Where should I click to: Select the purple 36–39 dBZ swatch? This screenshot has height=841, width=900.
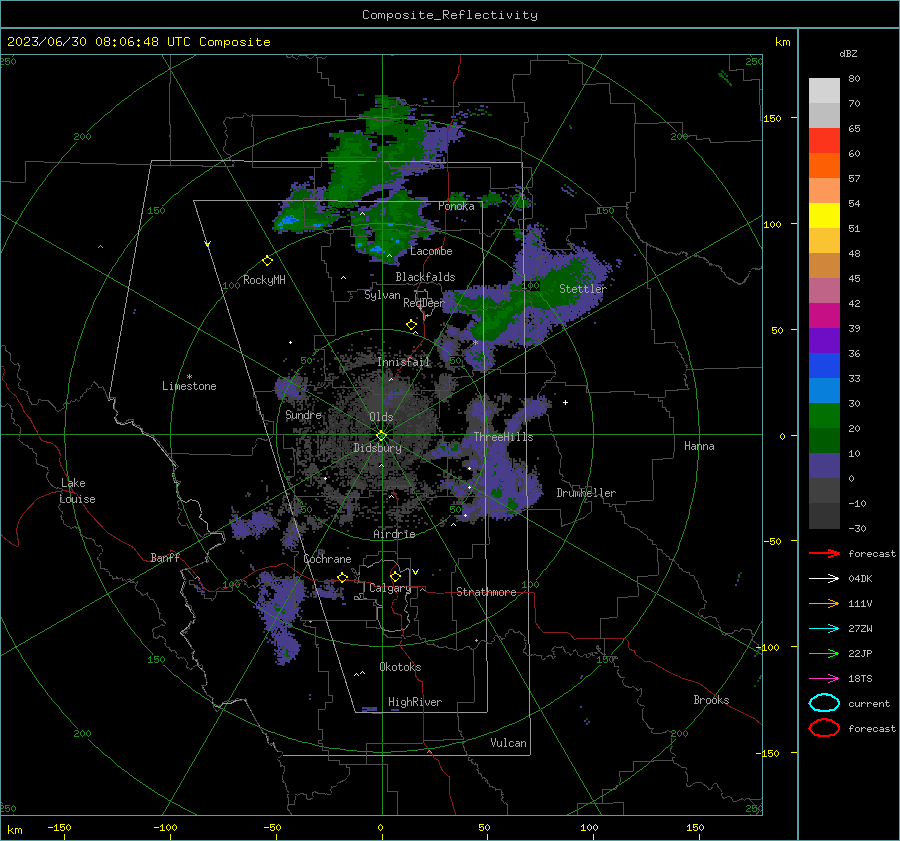pyautogui.click(x=824, y=341)
